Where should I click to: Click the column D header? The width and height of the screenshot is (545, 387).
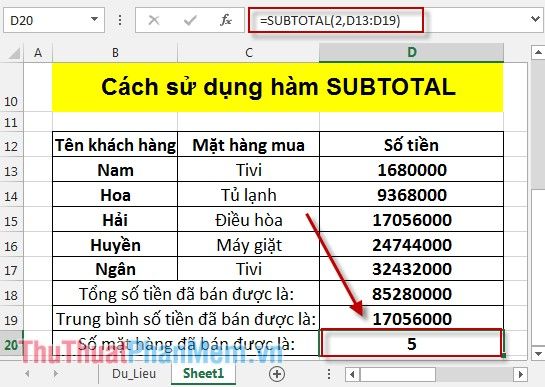(411, 53)
